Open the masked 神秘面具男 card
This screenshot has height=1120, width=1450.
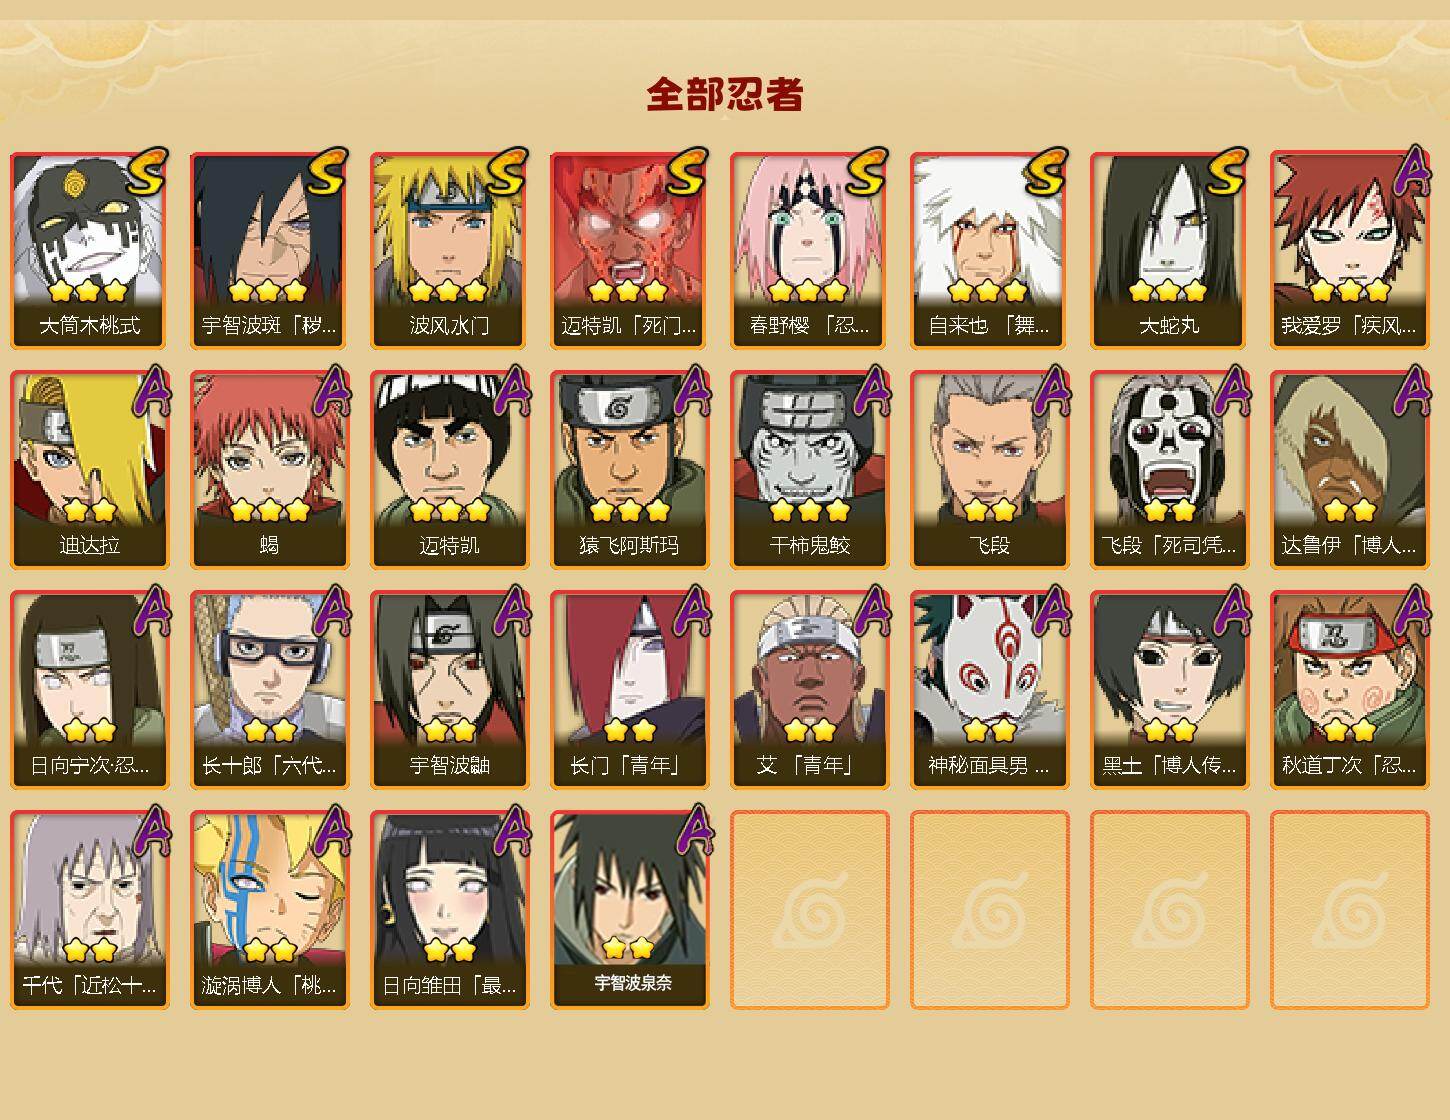click(989, 690)
